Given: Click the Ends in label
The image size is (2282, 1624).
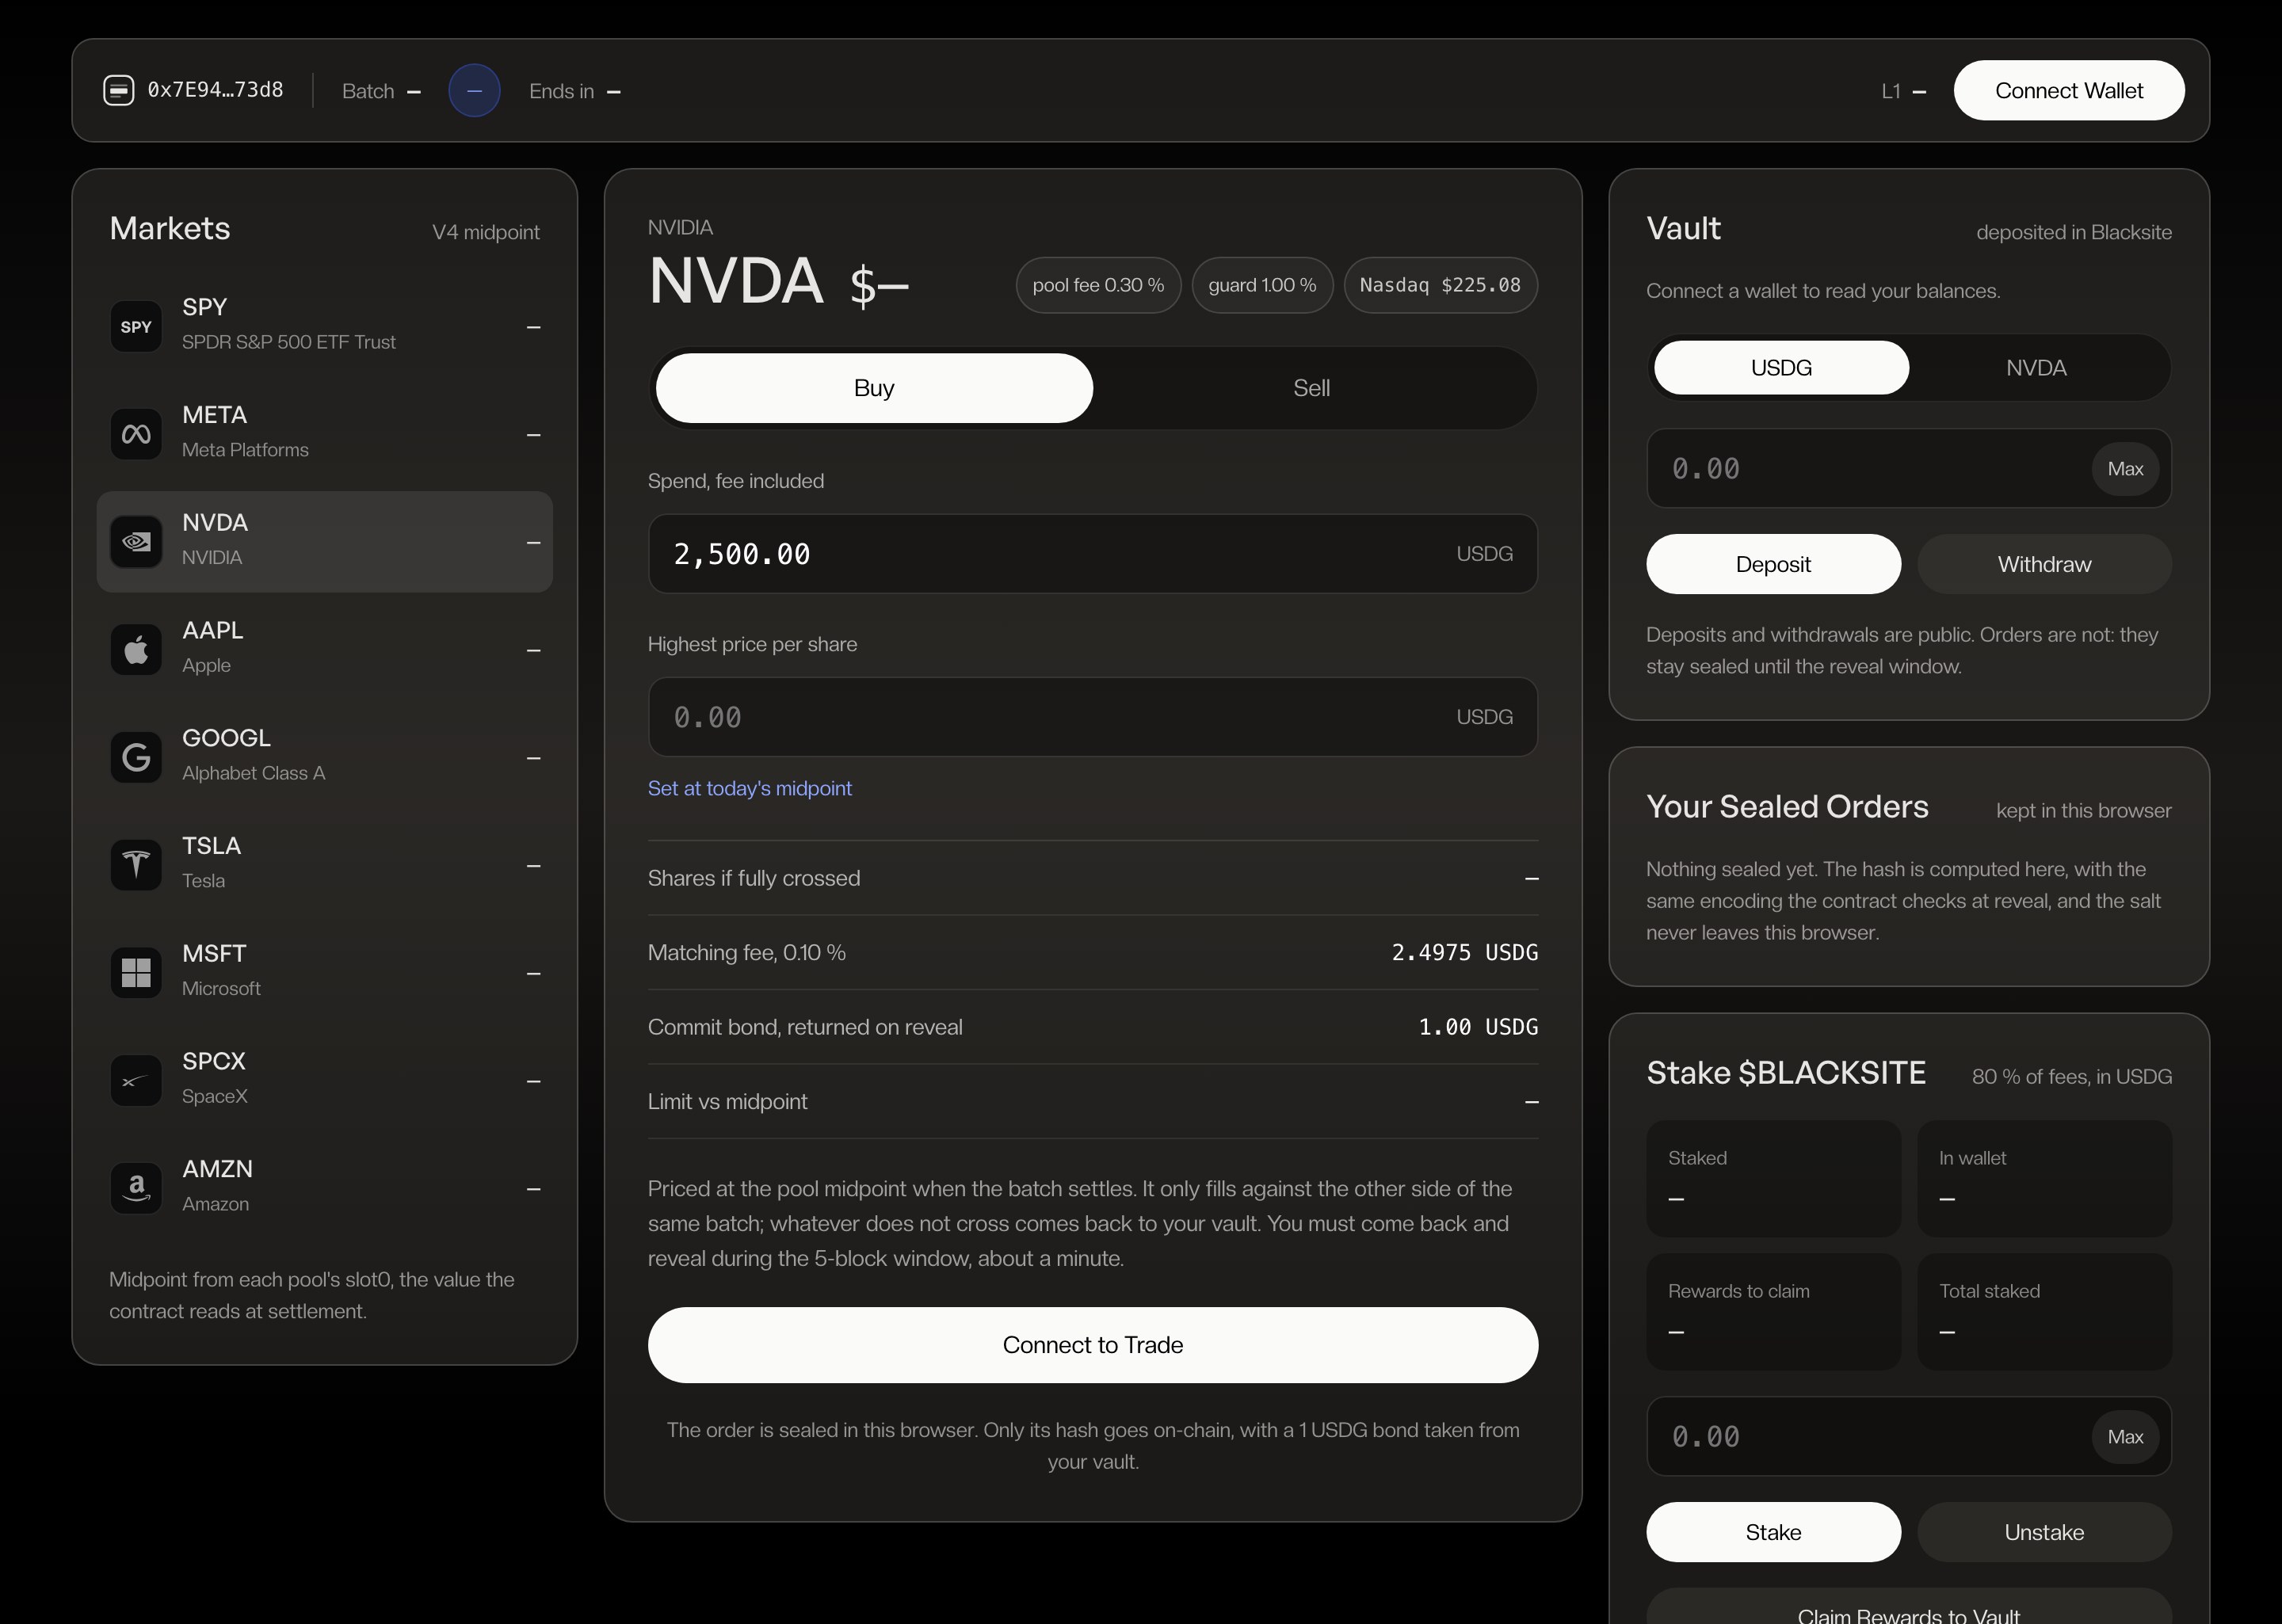Looking at the screenshot, I should tap(561, 91).
